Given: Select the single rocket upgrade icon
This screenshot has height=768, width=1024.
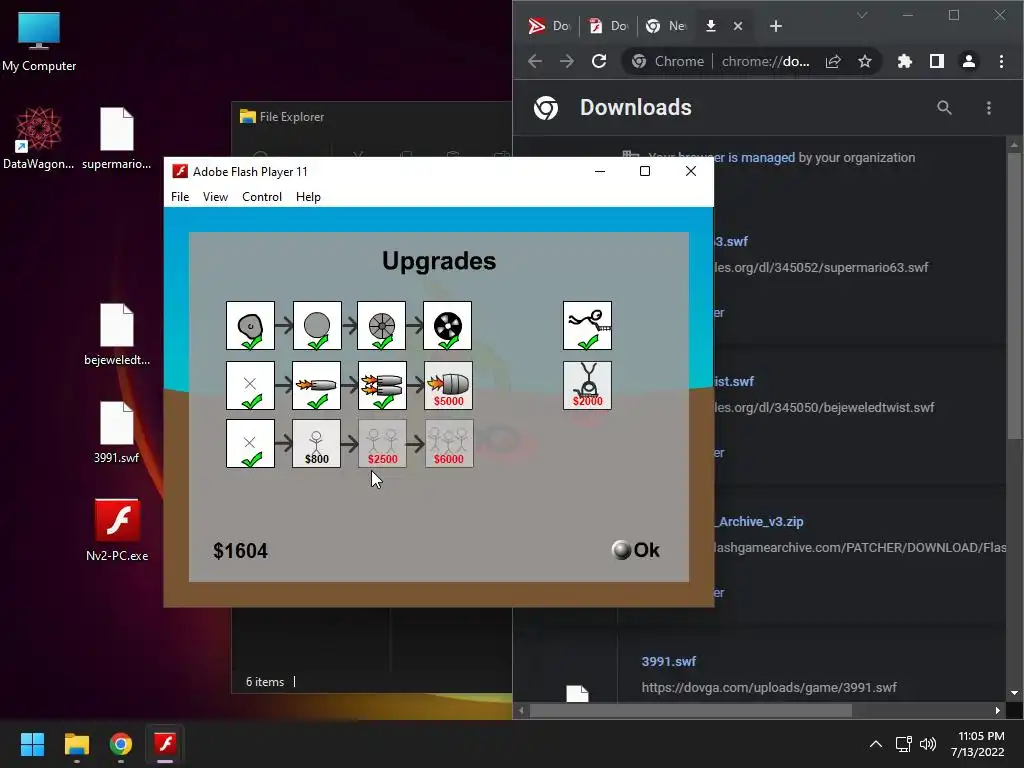Looking at the screenshot, I should [x=317, y=385].
